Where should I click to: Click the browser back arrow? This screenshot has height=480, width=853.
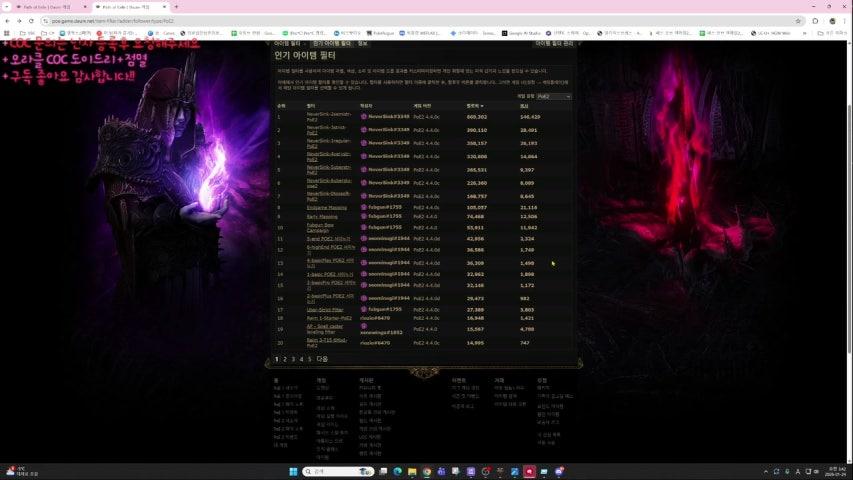point(7,20)
